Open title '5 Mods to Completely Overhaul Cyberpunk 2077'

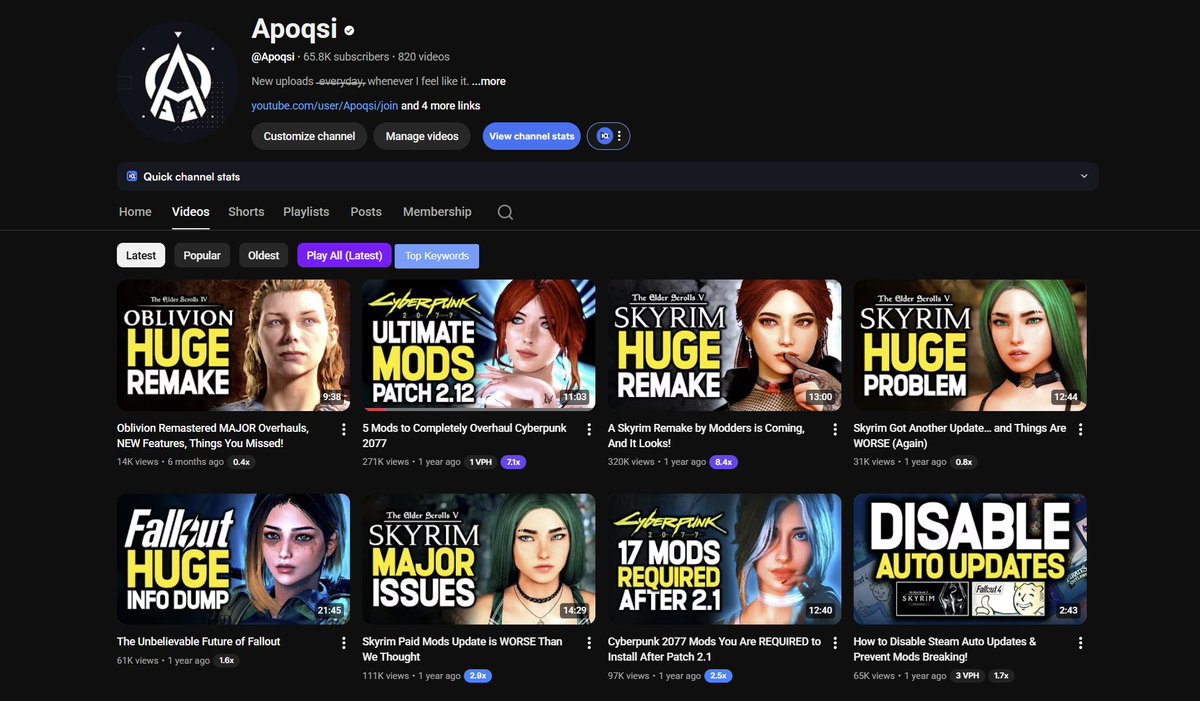tap(465, 436)
